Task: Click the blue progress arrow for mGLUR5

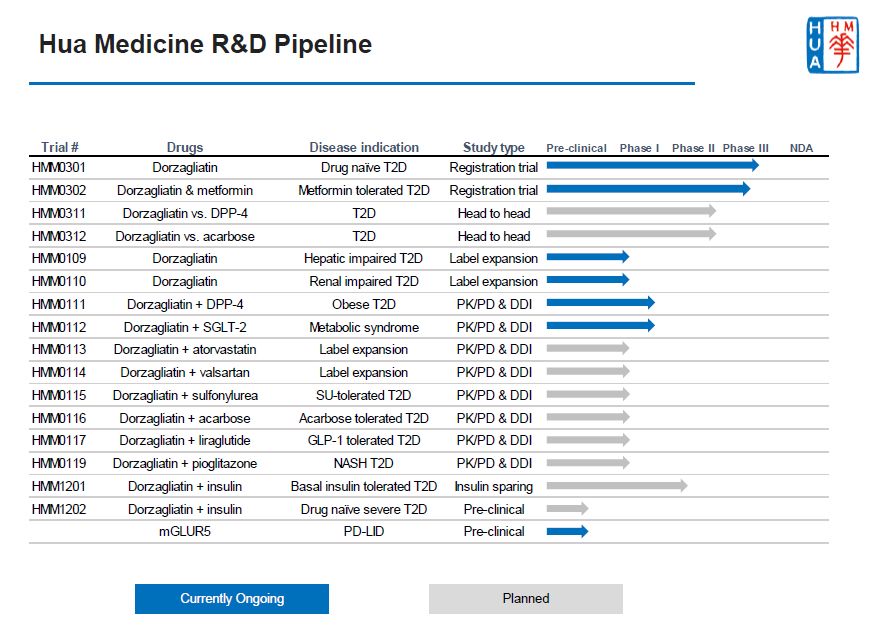Action: [x=567, y=531]
